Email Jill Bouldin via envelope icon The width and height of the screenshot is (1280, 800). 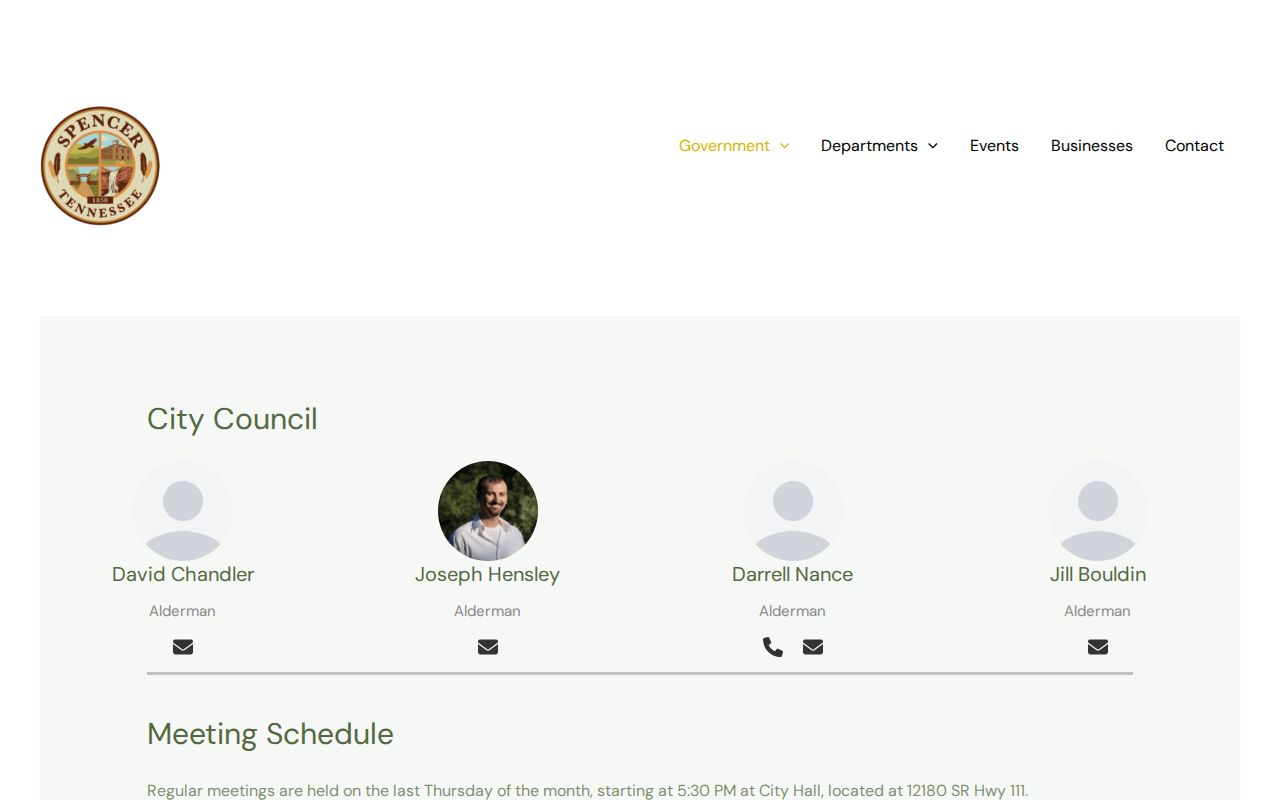click(1098, 647)
